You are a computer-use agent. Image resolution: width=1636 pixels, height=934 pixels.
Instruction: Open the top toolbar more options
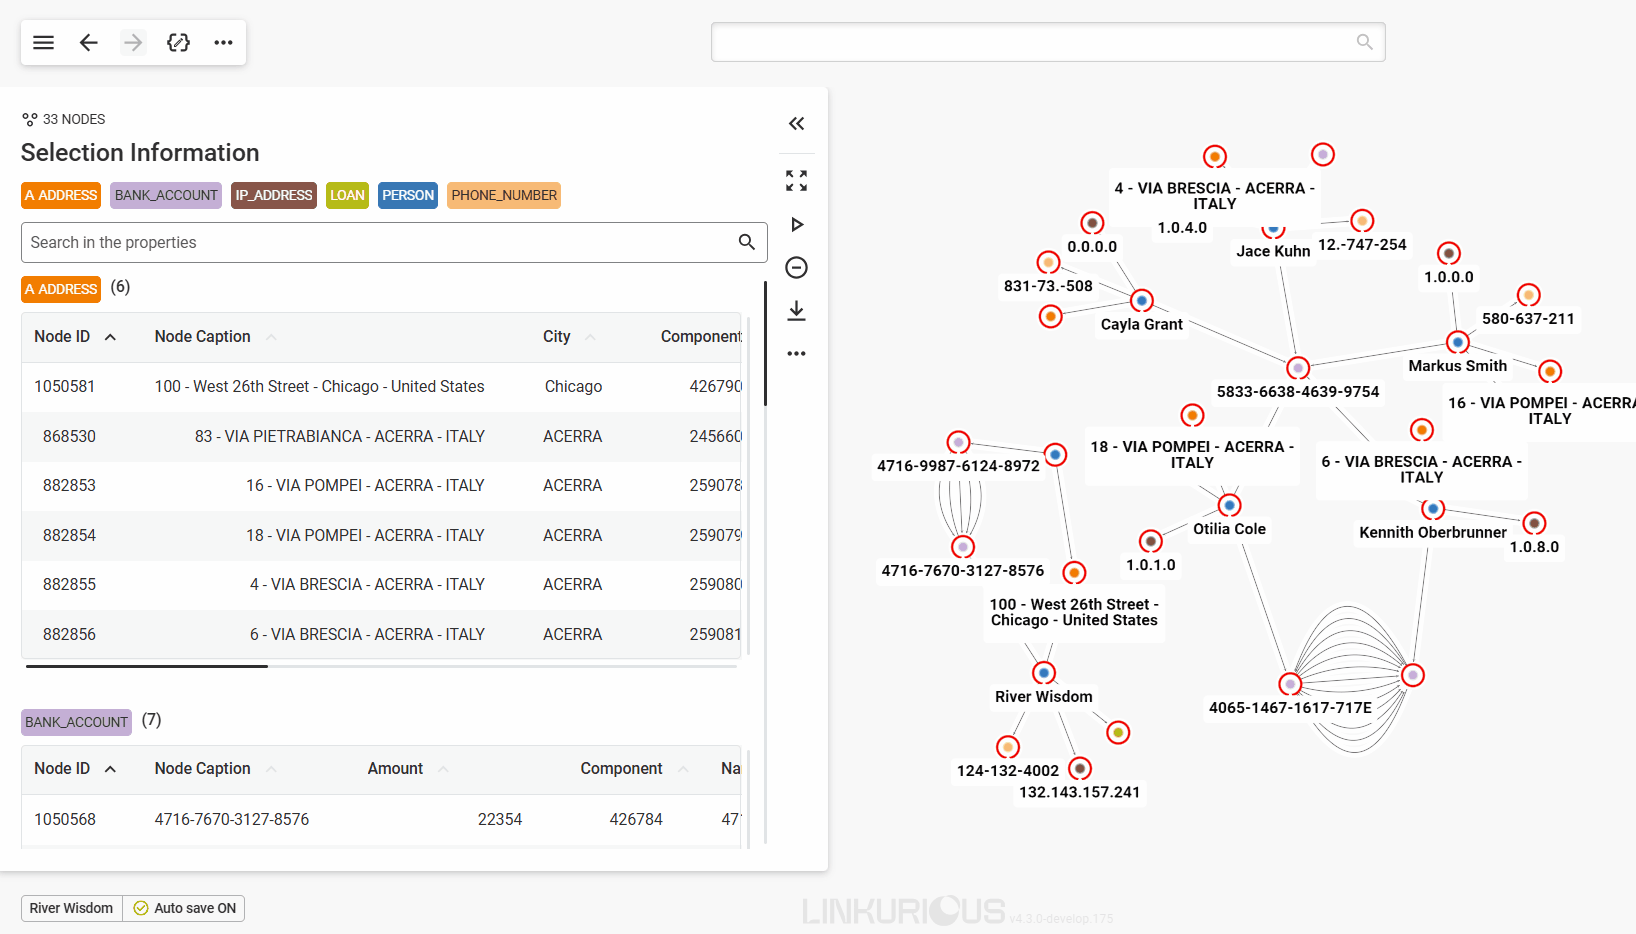click(223, 42)
